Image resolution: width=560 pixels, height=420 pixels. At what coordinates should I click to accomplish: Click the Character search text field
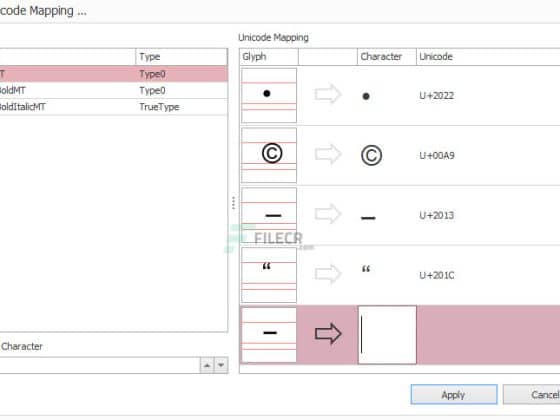click(x=100, y=365)
